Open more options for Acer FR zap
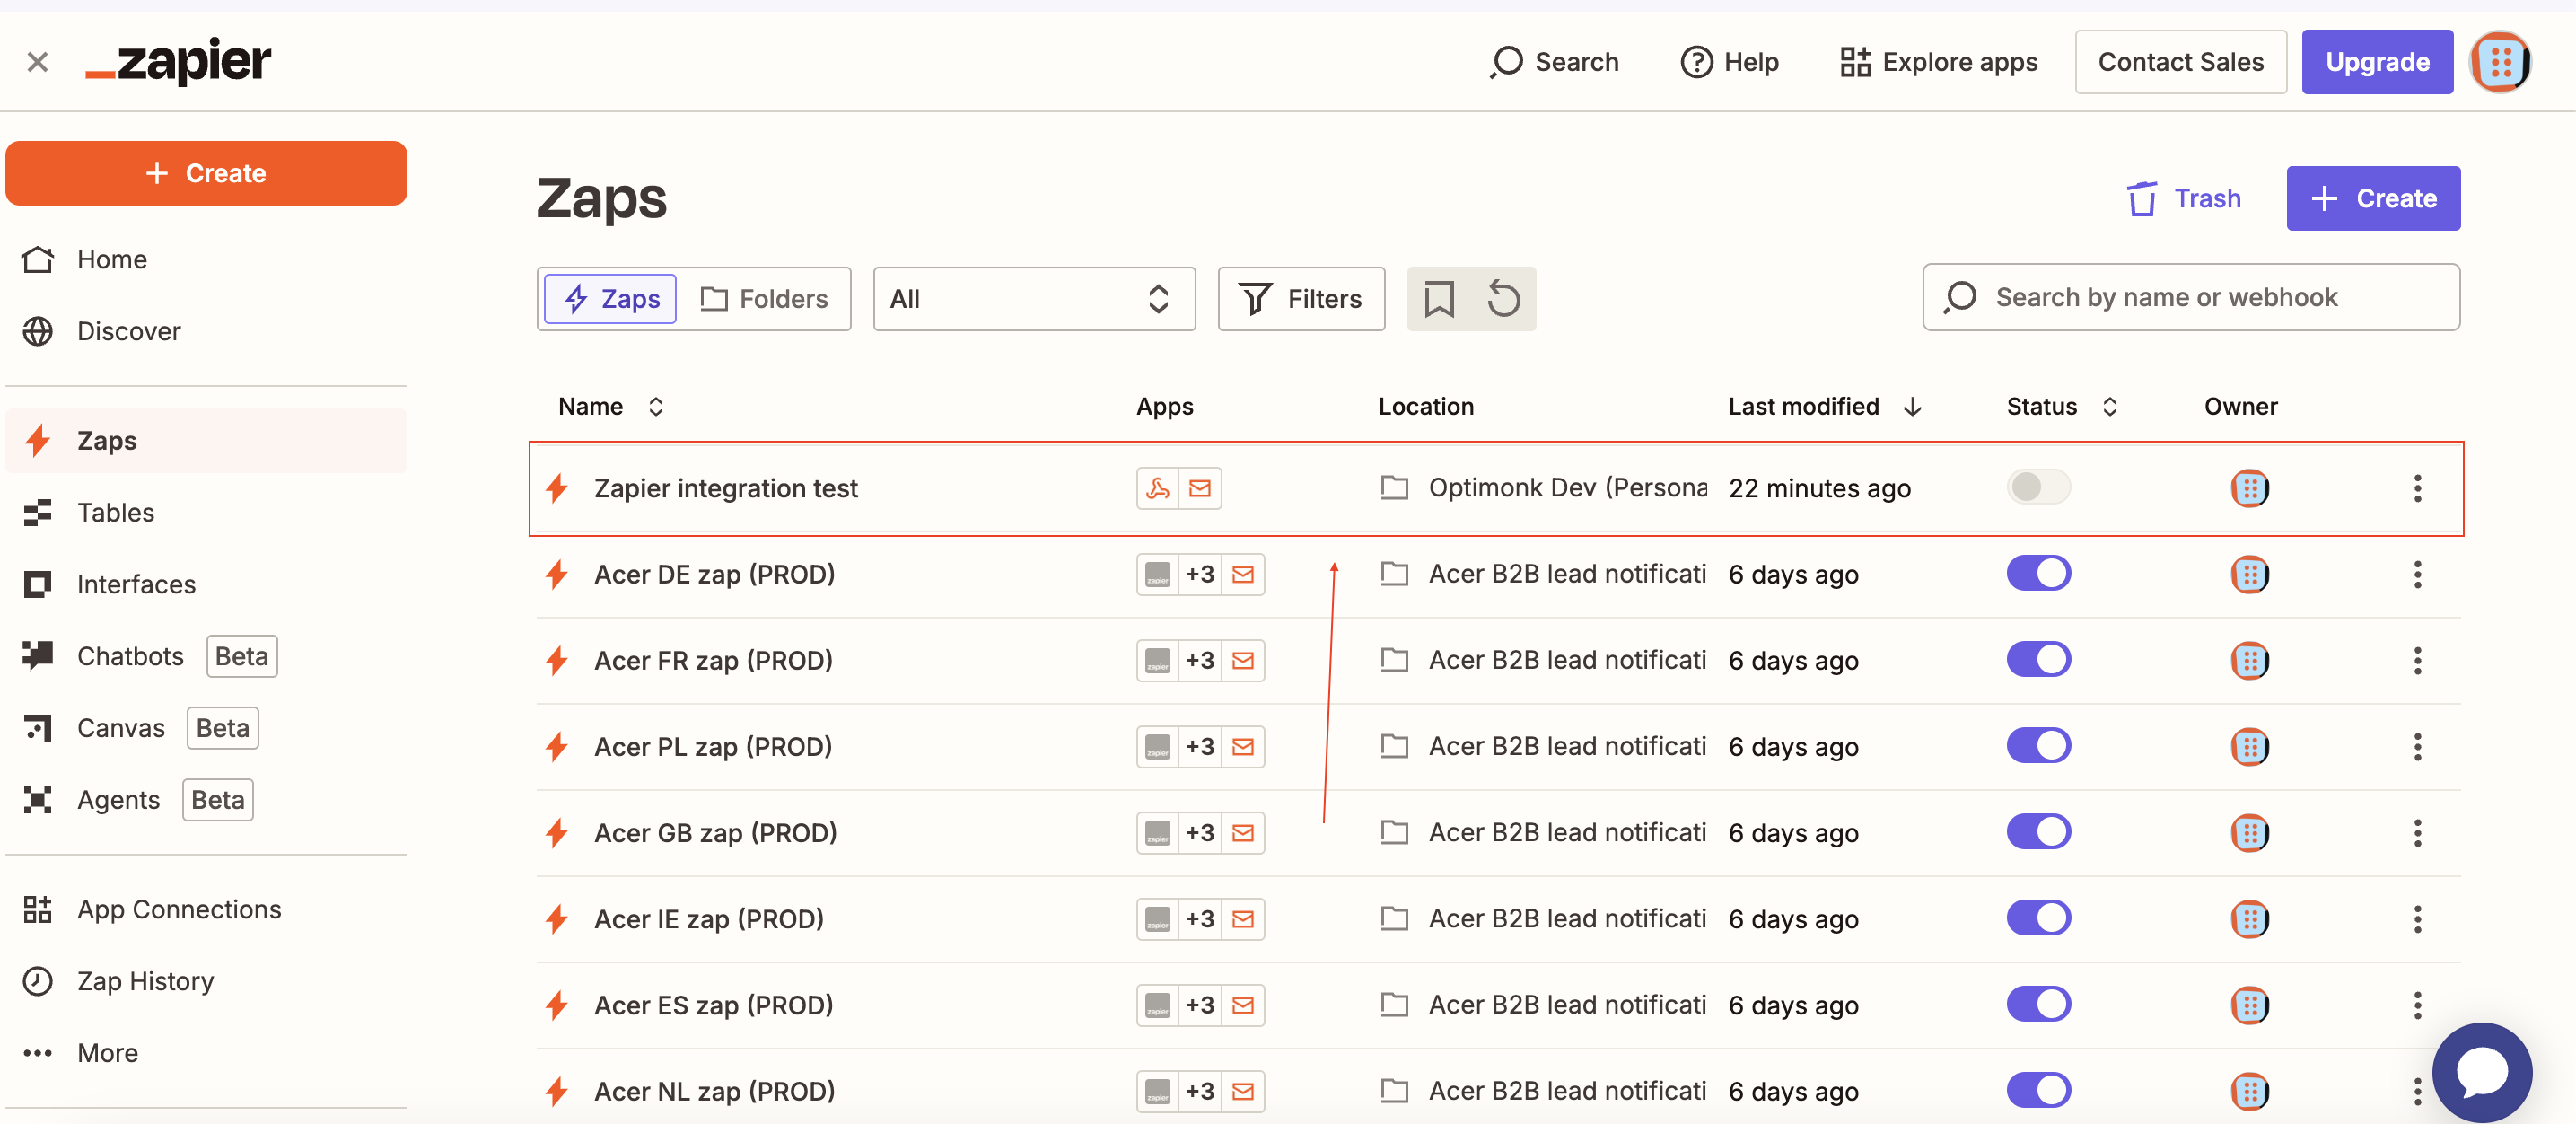Screen dimensions: 2576x1124 [x=2417, y=660]
